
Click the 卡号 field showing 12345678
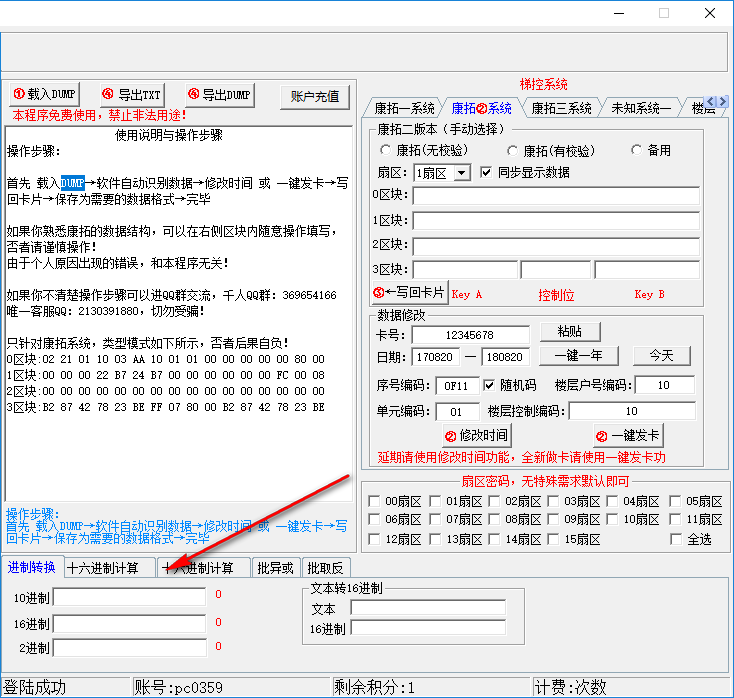[x=470, y=335]
